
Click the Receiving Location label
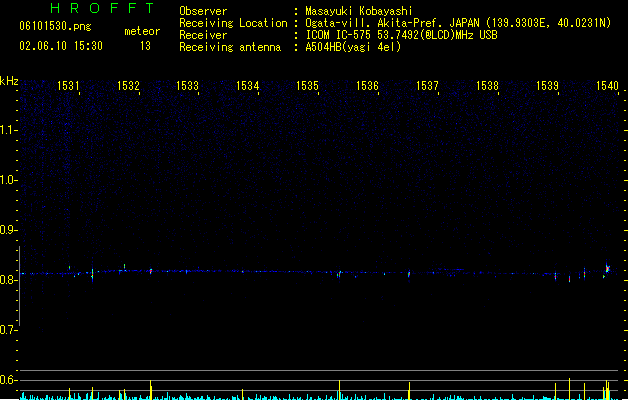pyautogui.click(x=233, y=23)
